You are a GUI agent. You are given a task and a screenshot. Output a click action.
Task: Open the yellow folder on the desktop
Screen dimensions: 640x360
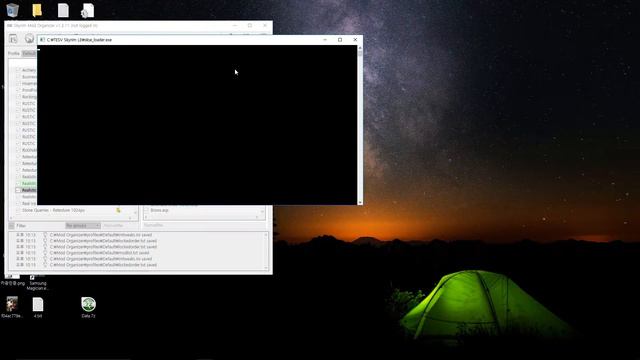37,10
